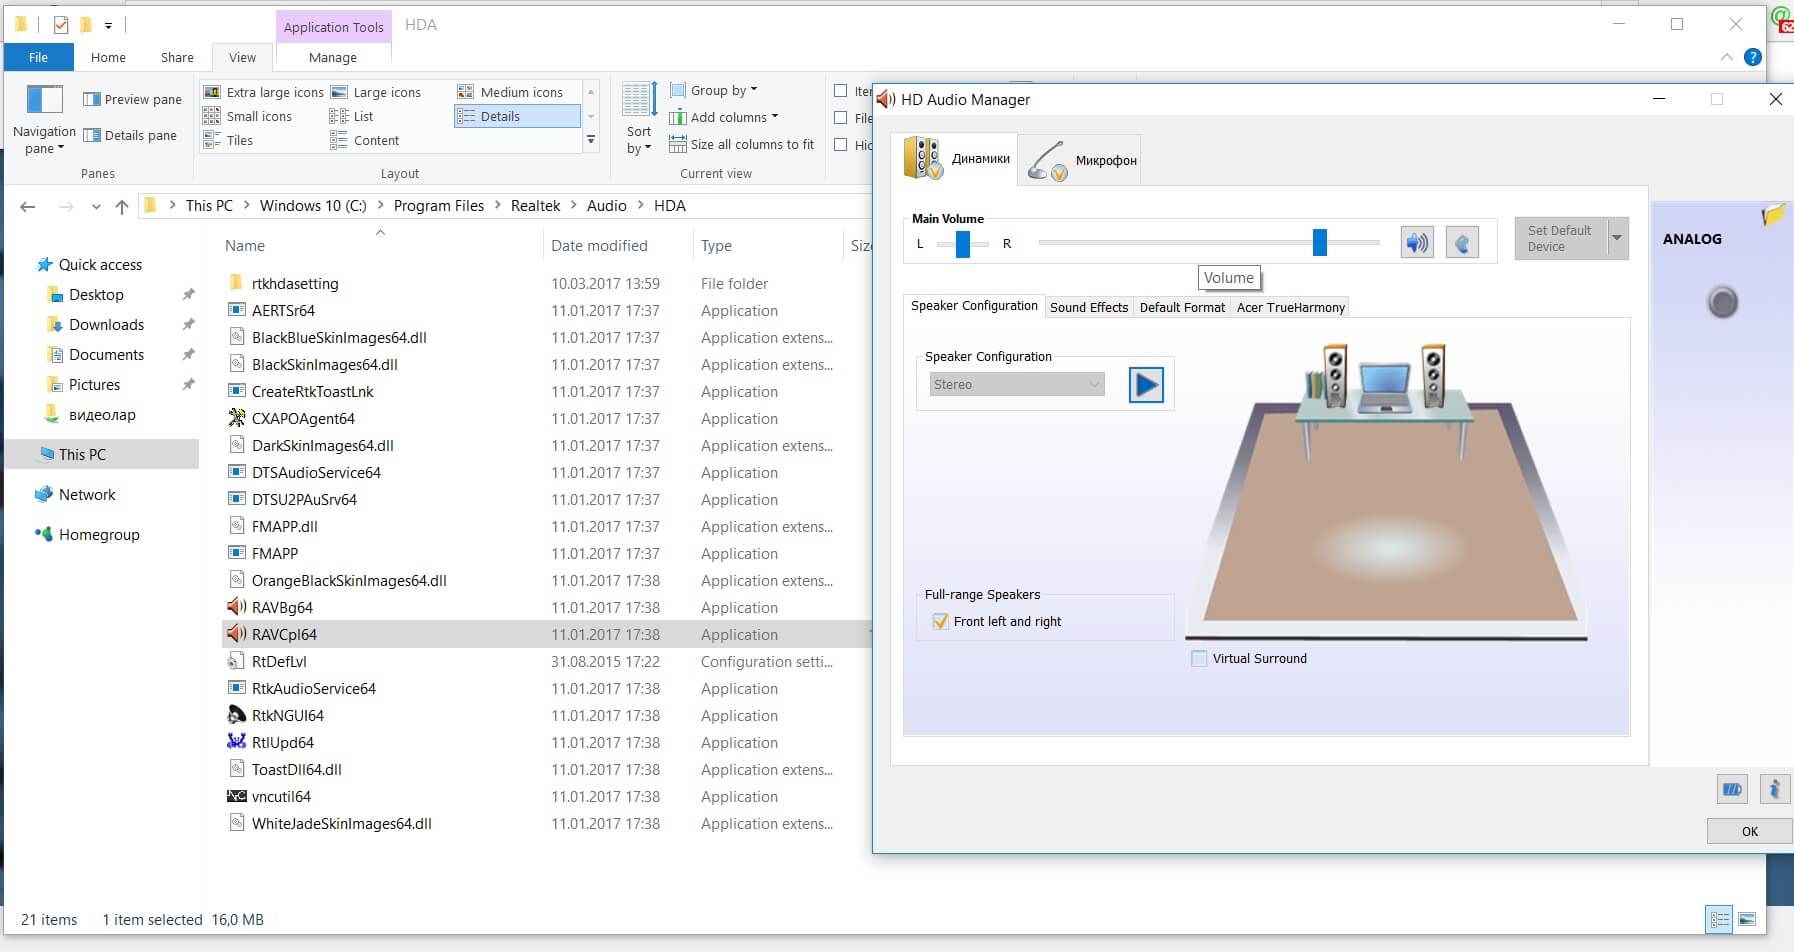Click the analog jack connector icon
1794x952 pixels.
coord(1722,302)
